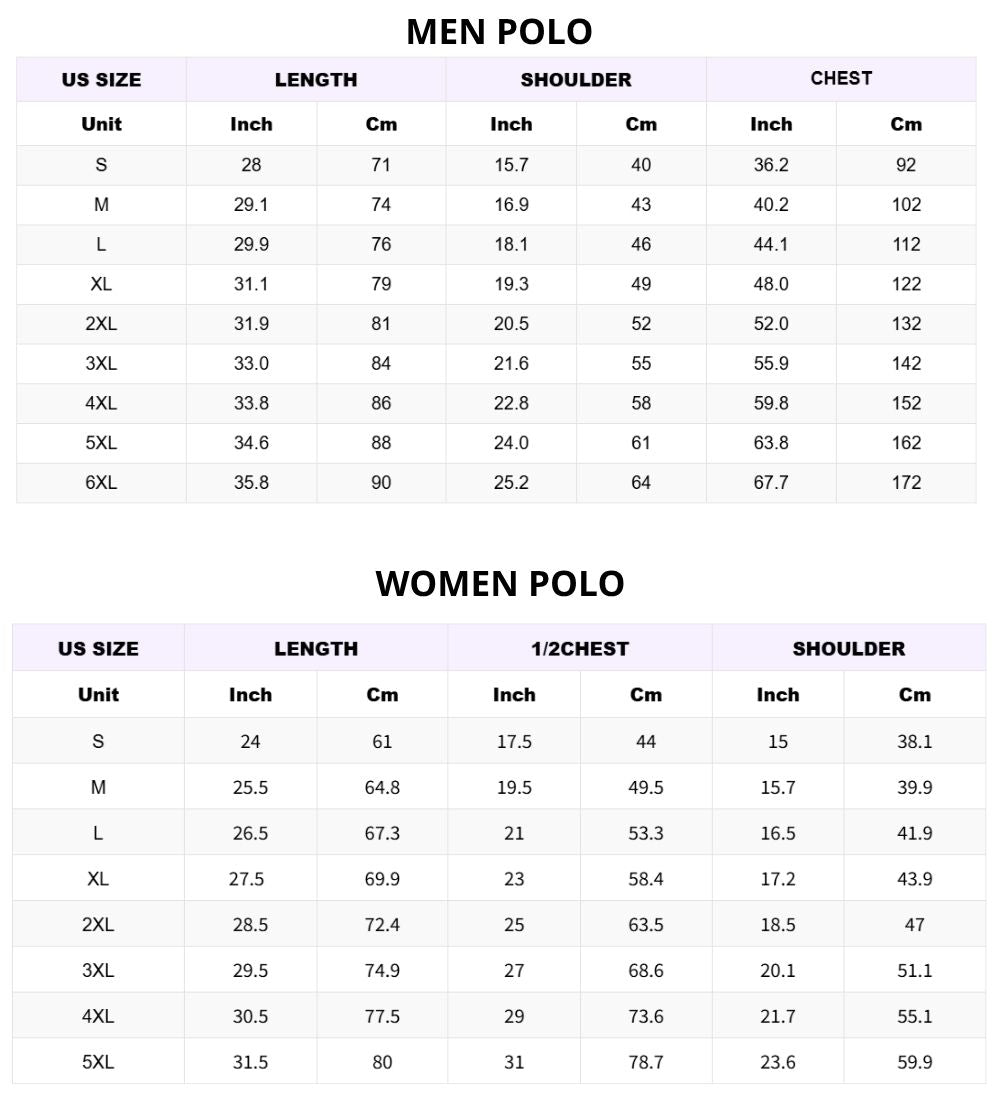Click men's 5XL chest inch value 63.8
The image size is (1000, 1100).
coord(771,443)
